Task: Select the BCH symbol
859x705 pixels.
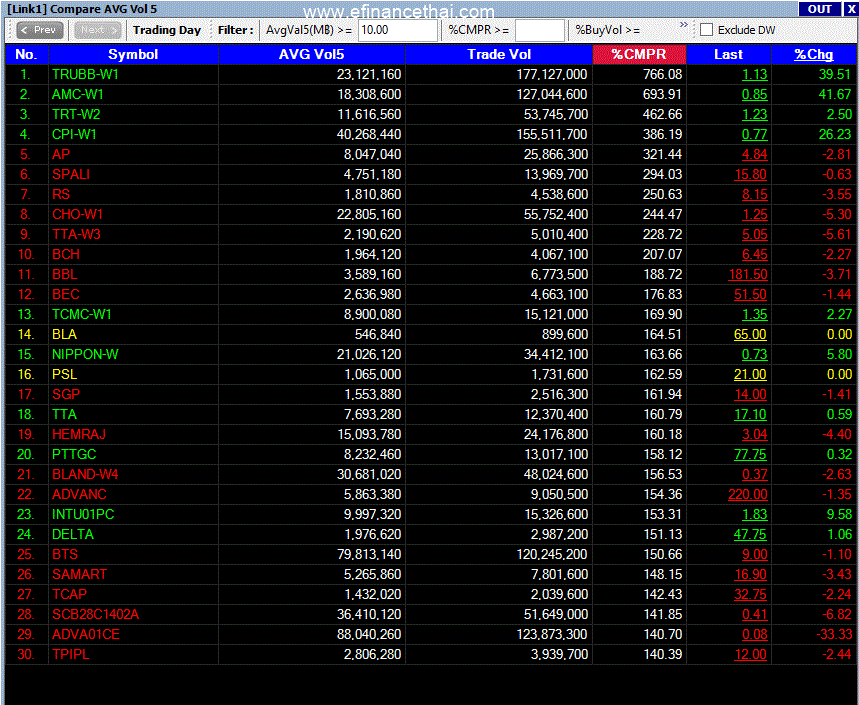Action: click(66, 255)
